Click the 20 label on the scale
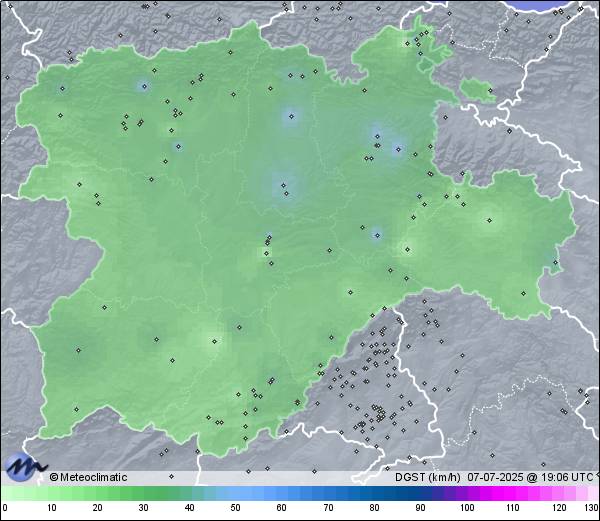This screenshot has width=600, height=521. (98, 508)
